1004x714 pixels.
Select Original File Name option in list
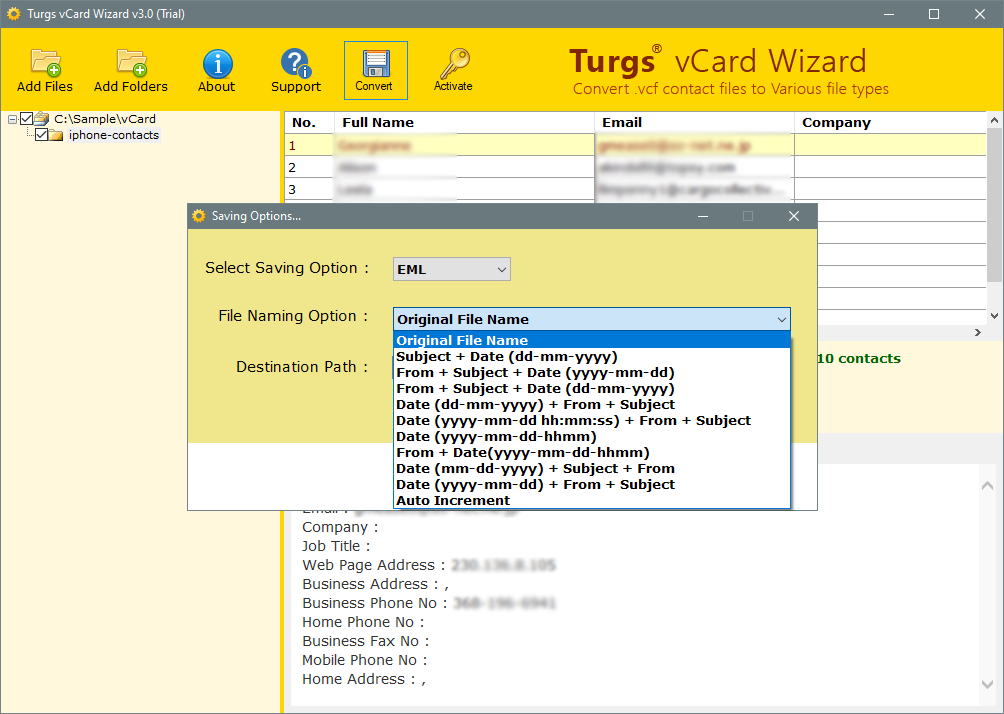point(592,340)
